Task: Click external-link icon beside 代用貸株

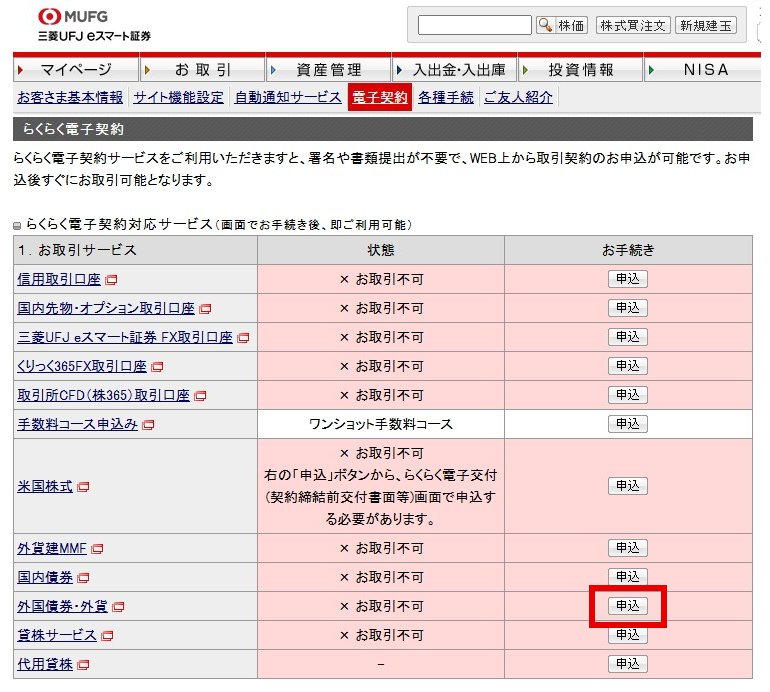Action: pos(83,665)
